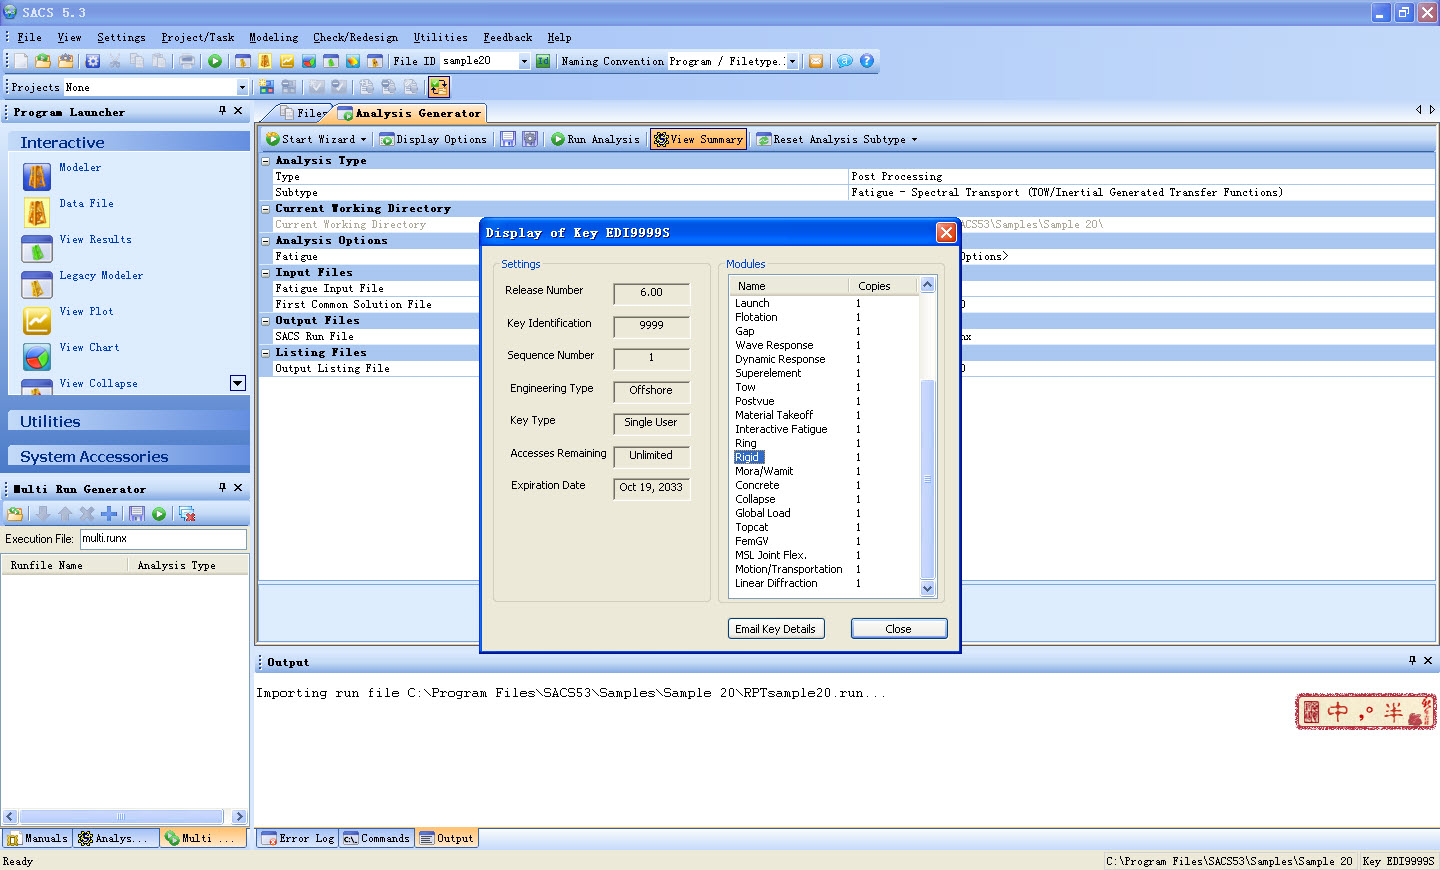Click the open folder icon in Multi Run Generator
Viewport: 1440px width, 870px height.
click(x=15, y=514)
